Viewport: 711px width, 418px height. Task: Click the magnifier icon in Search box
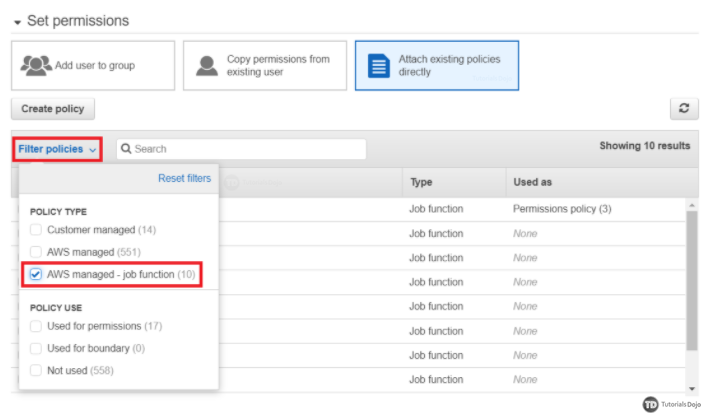click(x=126, y=149)
